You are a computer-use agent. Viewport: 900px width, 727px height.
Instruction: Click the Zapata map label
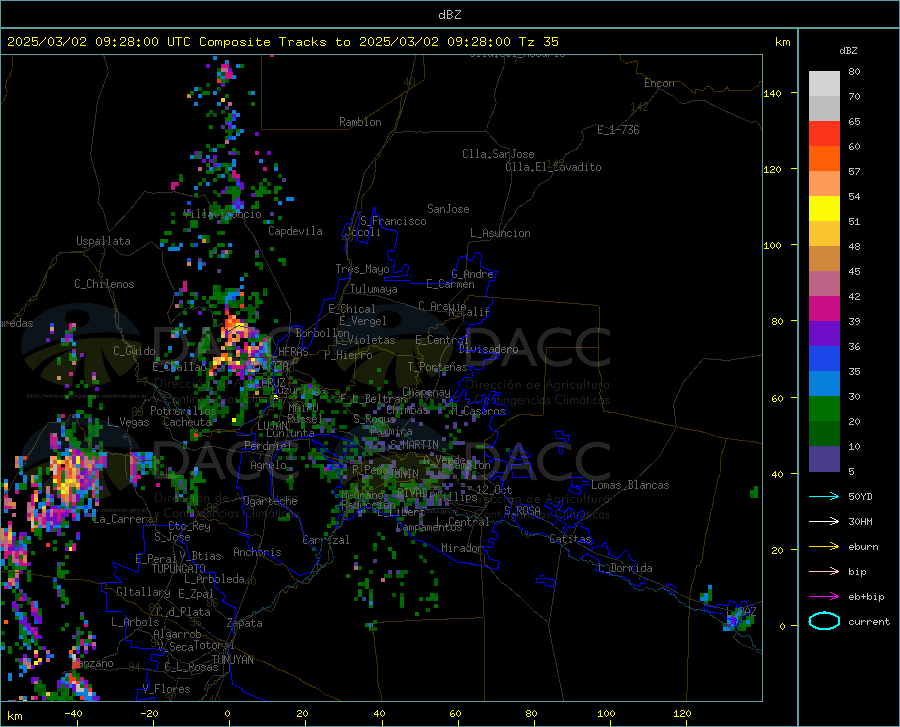(x=245, y=623)
